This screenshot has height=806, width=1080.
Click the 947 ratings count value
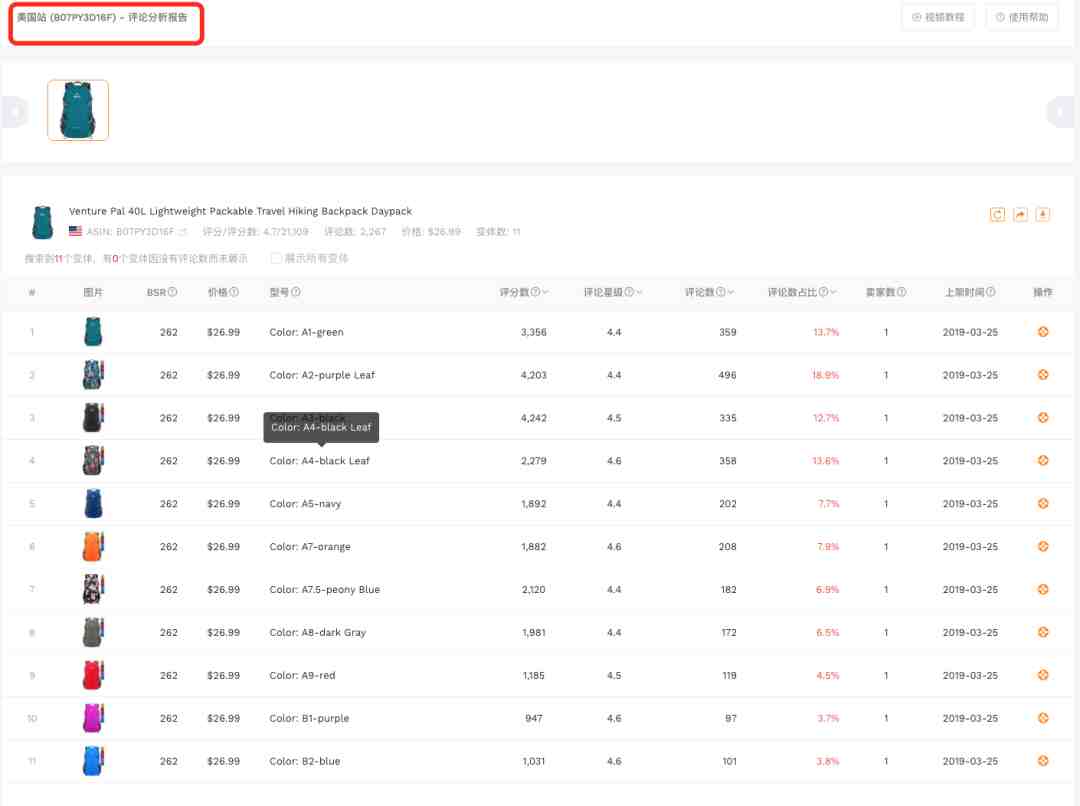click(534, 718)
